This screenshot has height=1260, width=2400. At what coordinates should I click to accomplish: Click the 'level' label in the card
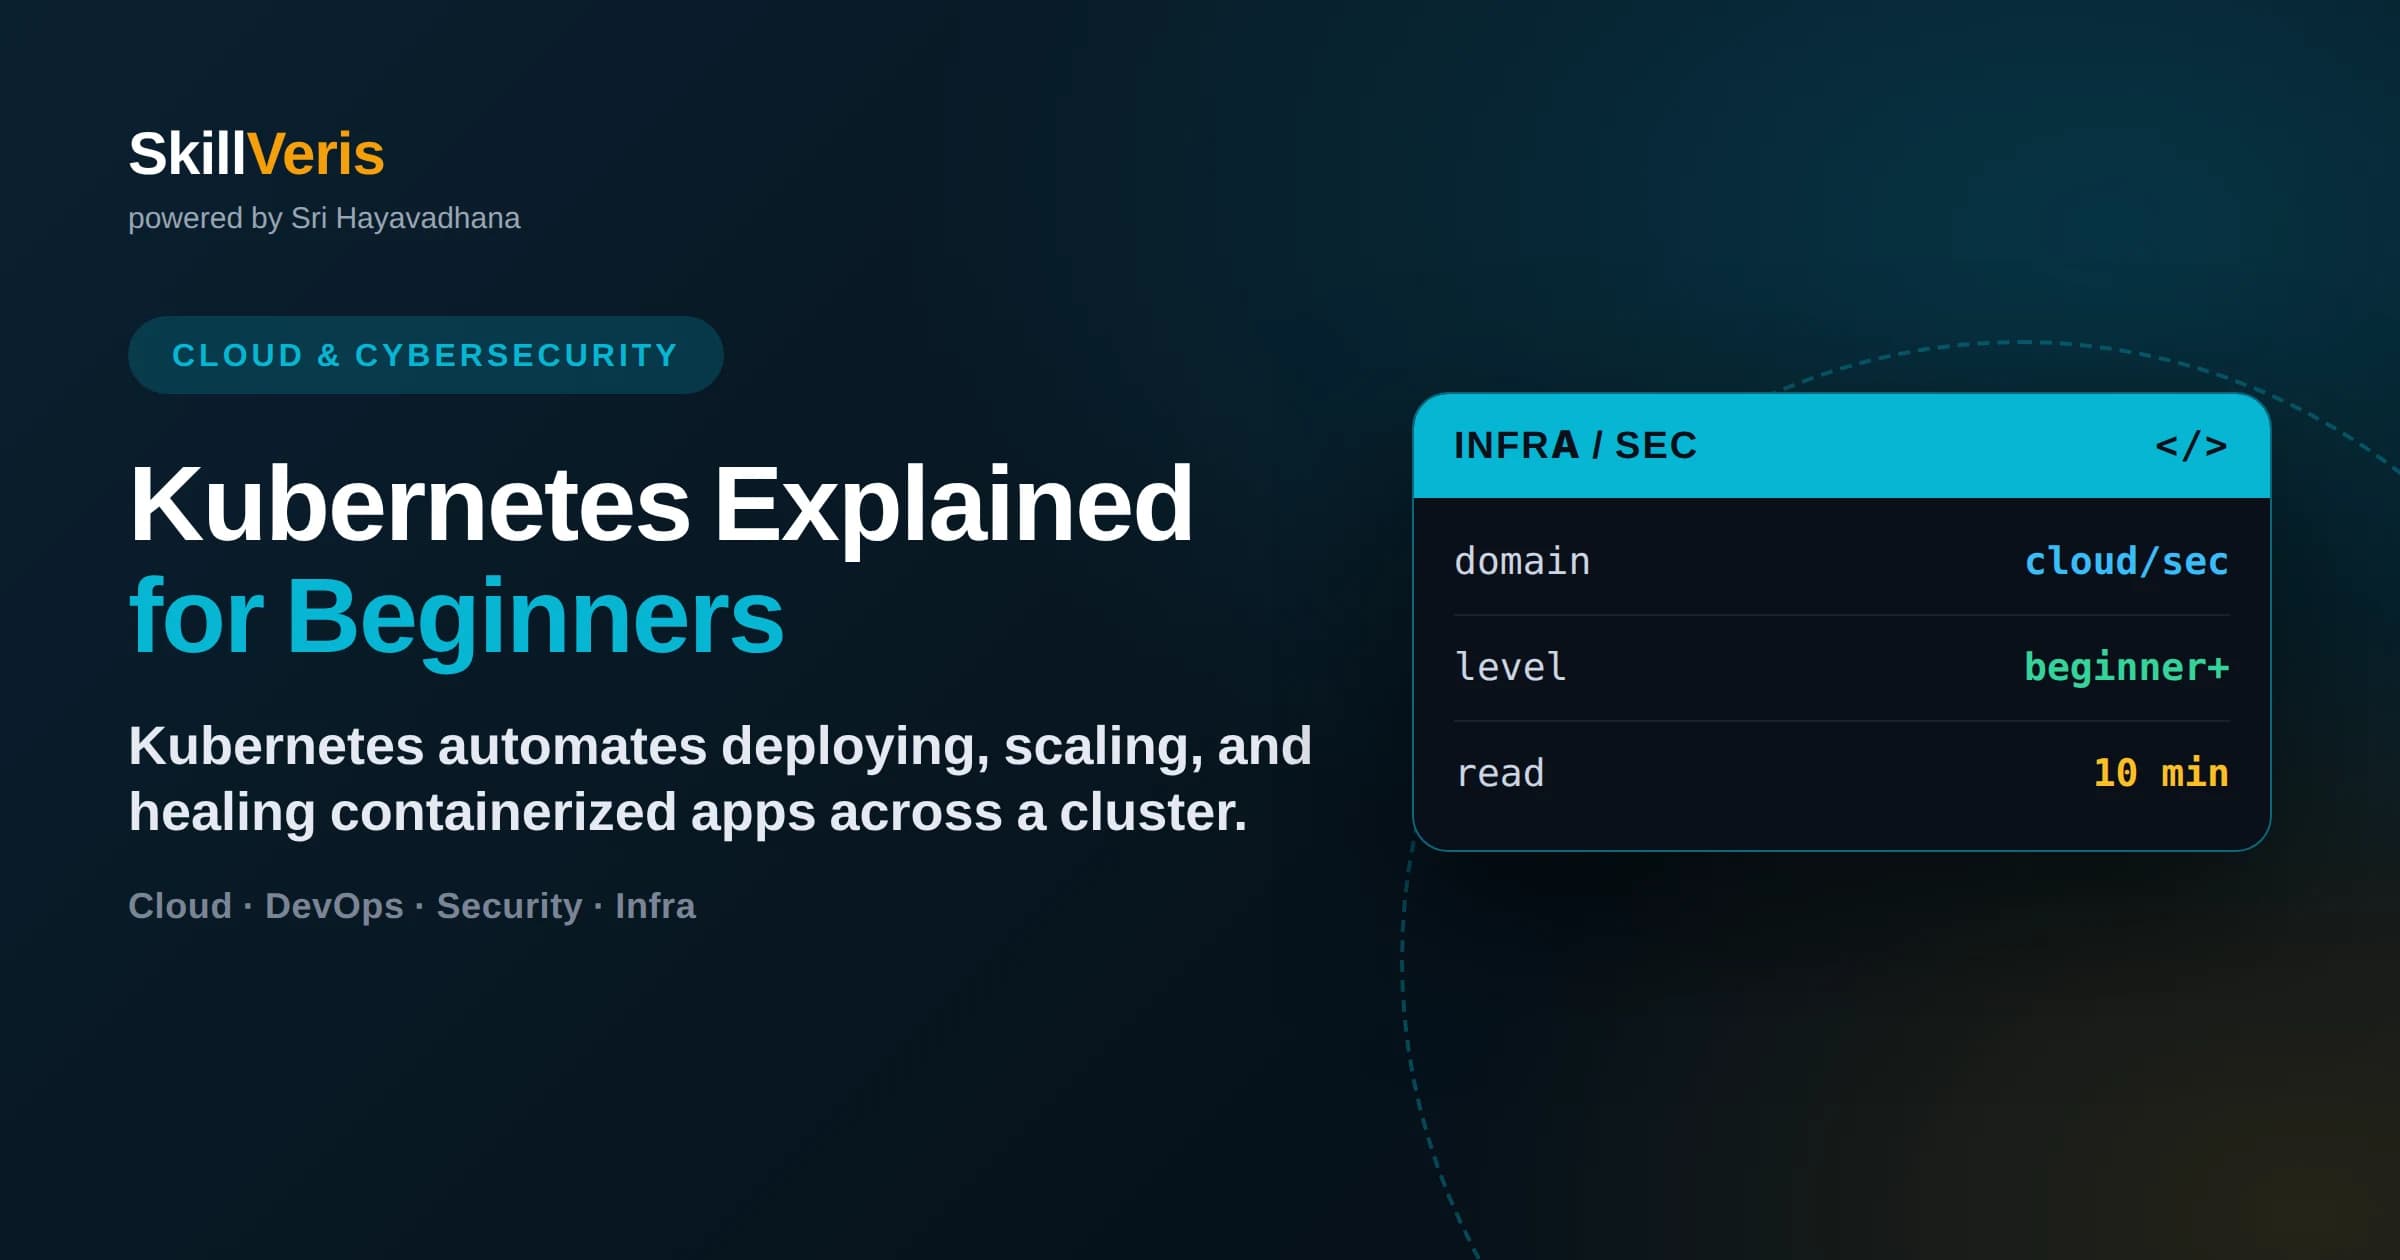tap(1510, 667)
